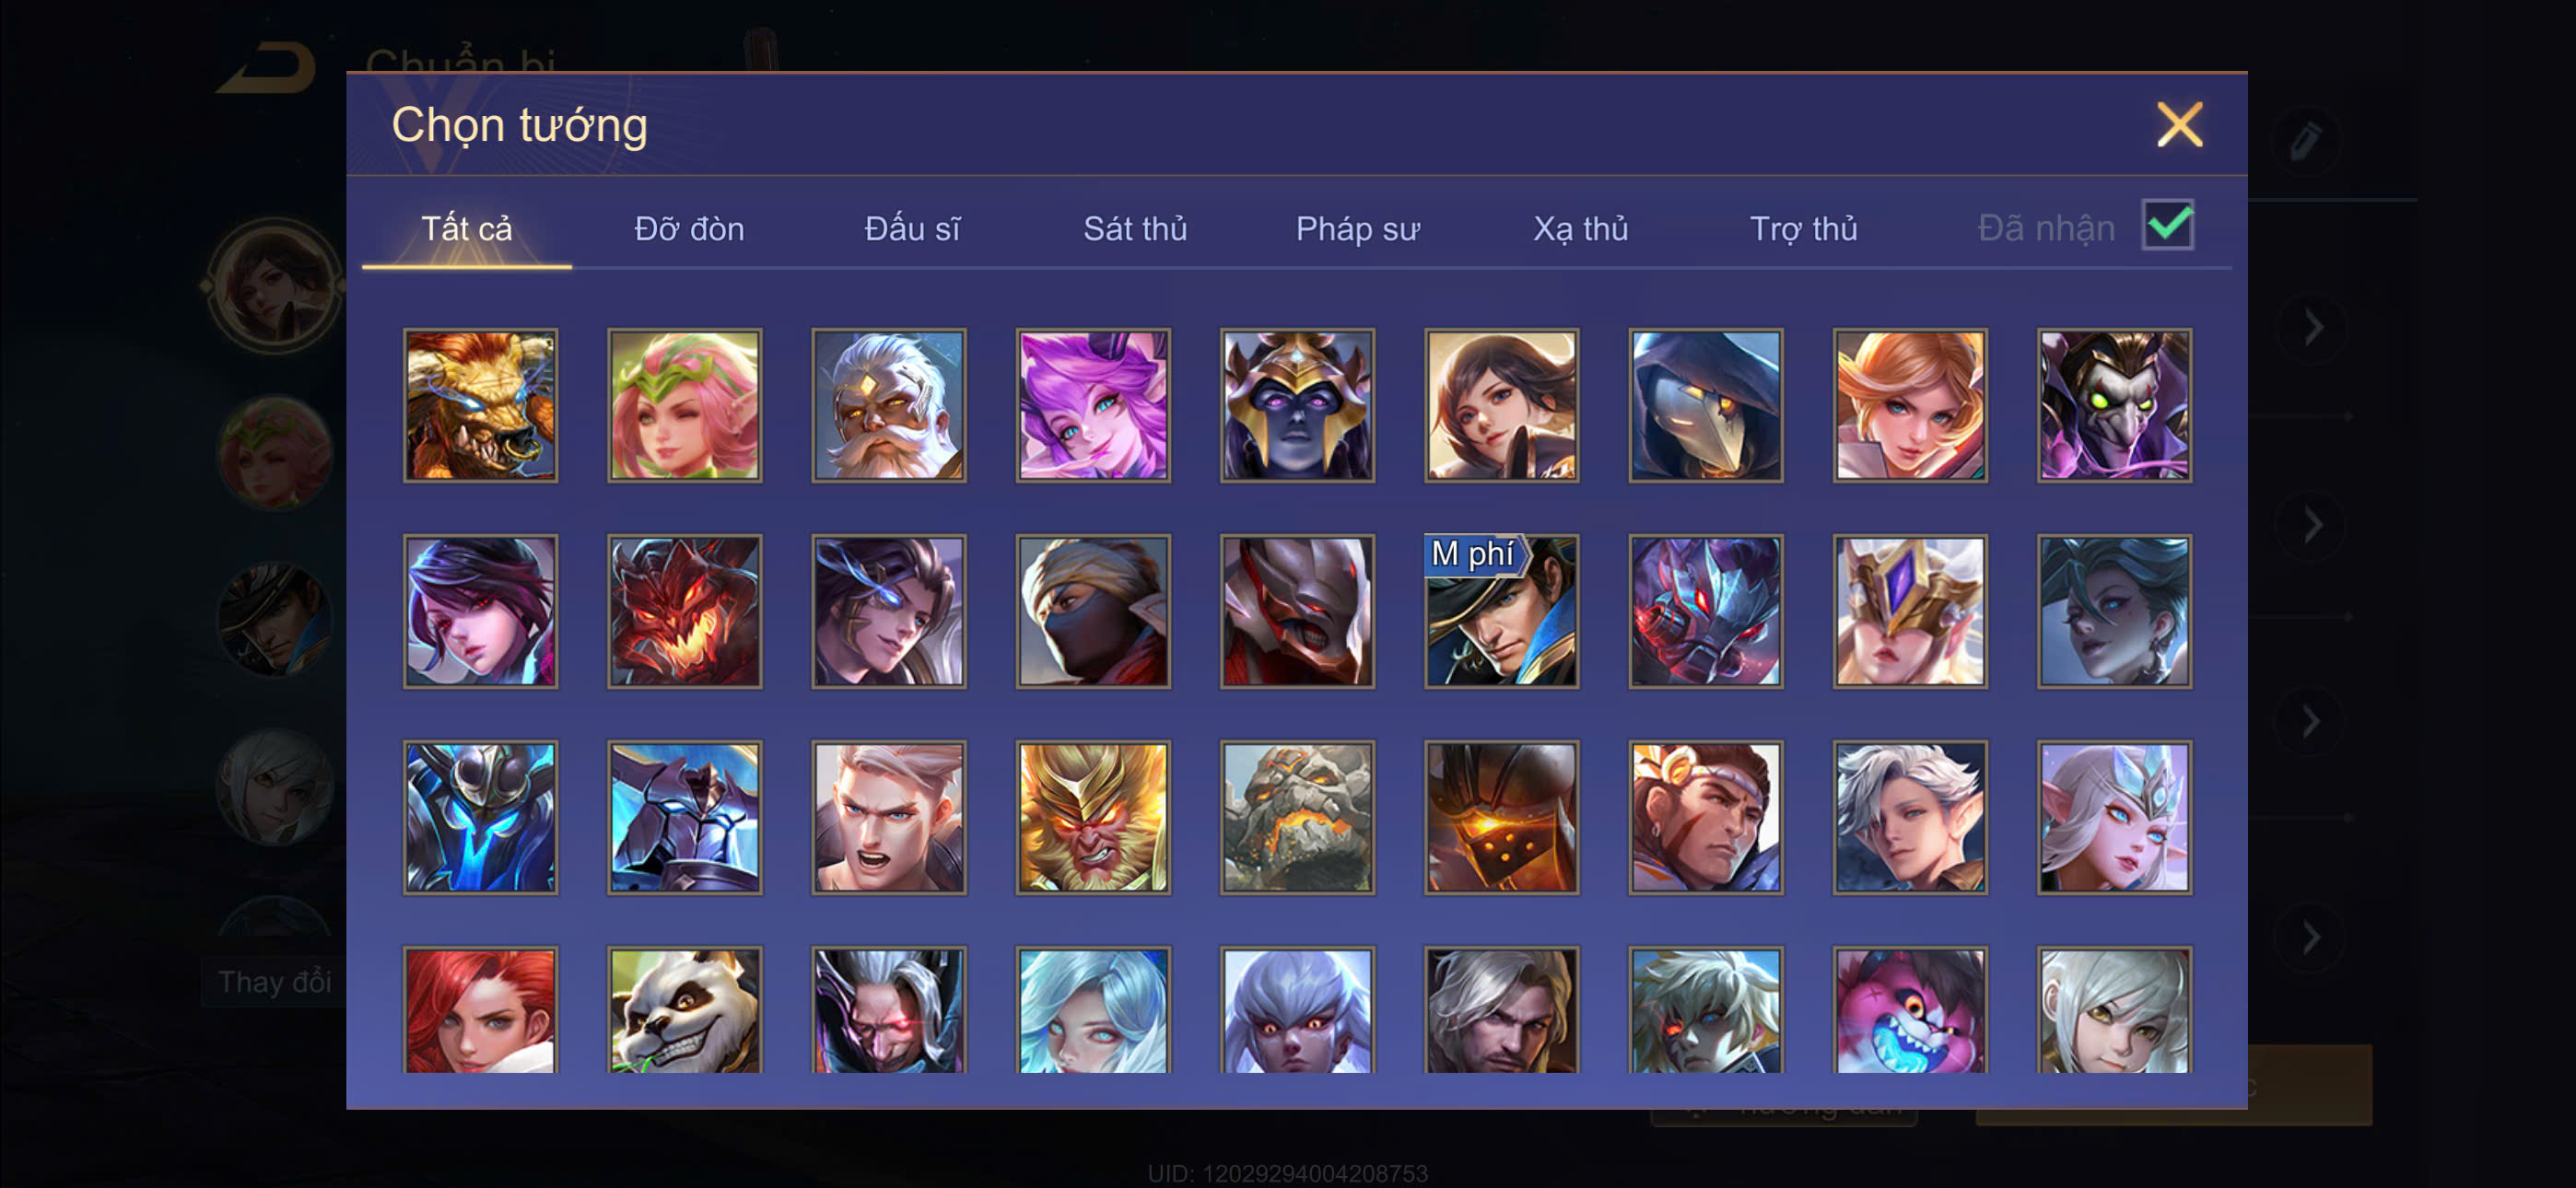Image resolution: width=2576 pixels, height=1188 pixels.
Task: Toggle the 'Đã nhận' checkbox
Action: 2167,224
